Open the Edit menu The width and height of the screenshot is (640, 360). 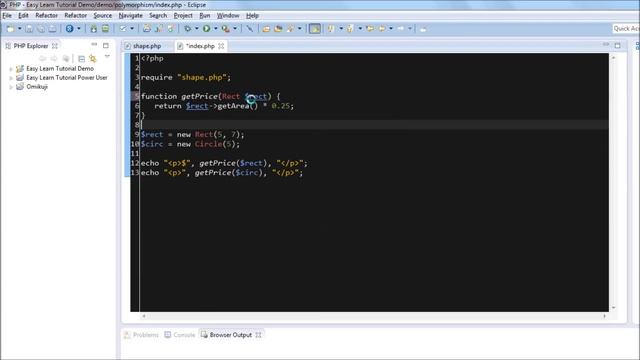click(23, 16)
